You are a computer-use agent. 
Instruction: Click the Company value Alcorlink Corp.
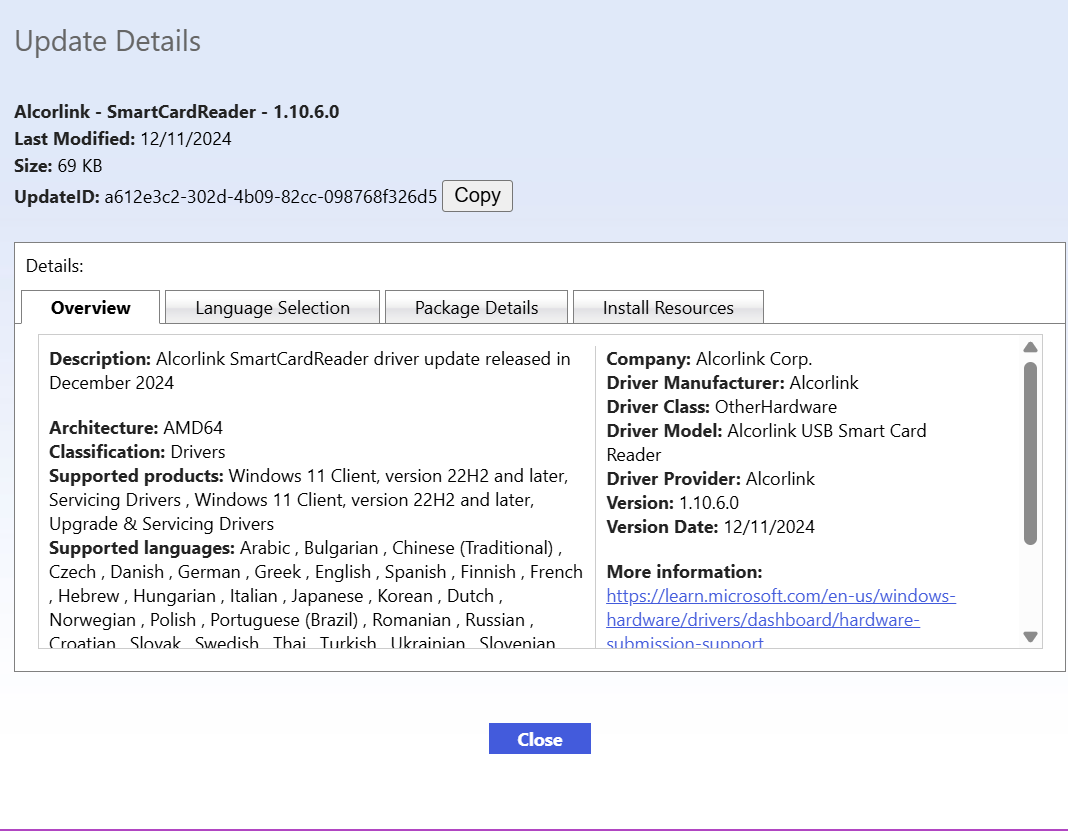tap(754, 359)
